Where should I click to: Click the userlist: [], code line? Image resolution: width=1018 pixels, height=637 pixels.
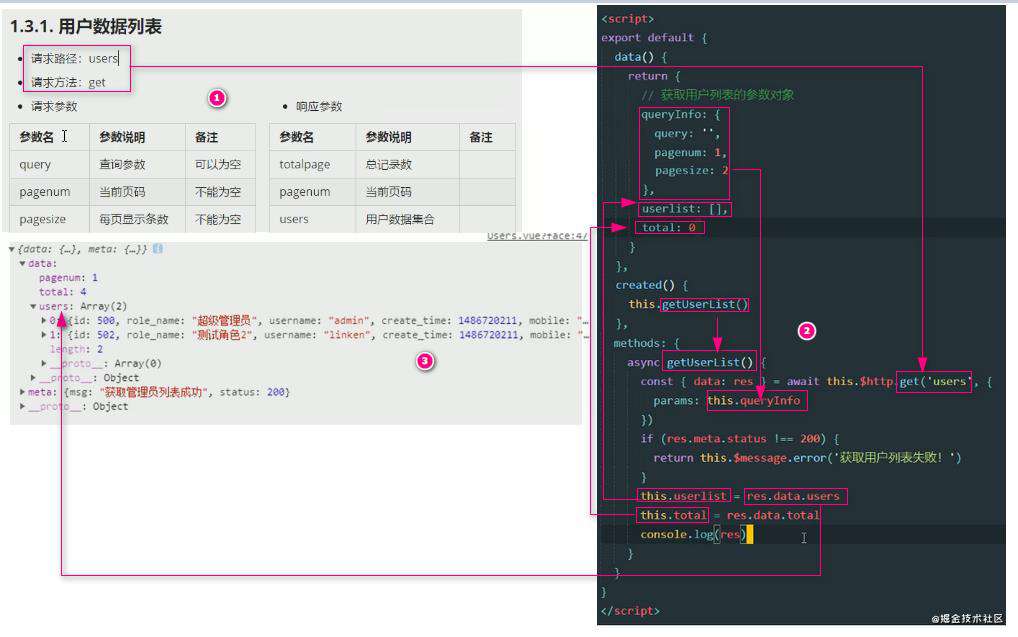tap(685, 209)
